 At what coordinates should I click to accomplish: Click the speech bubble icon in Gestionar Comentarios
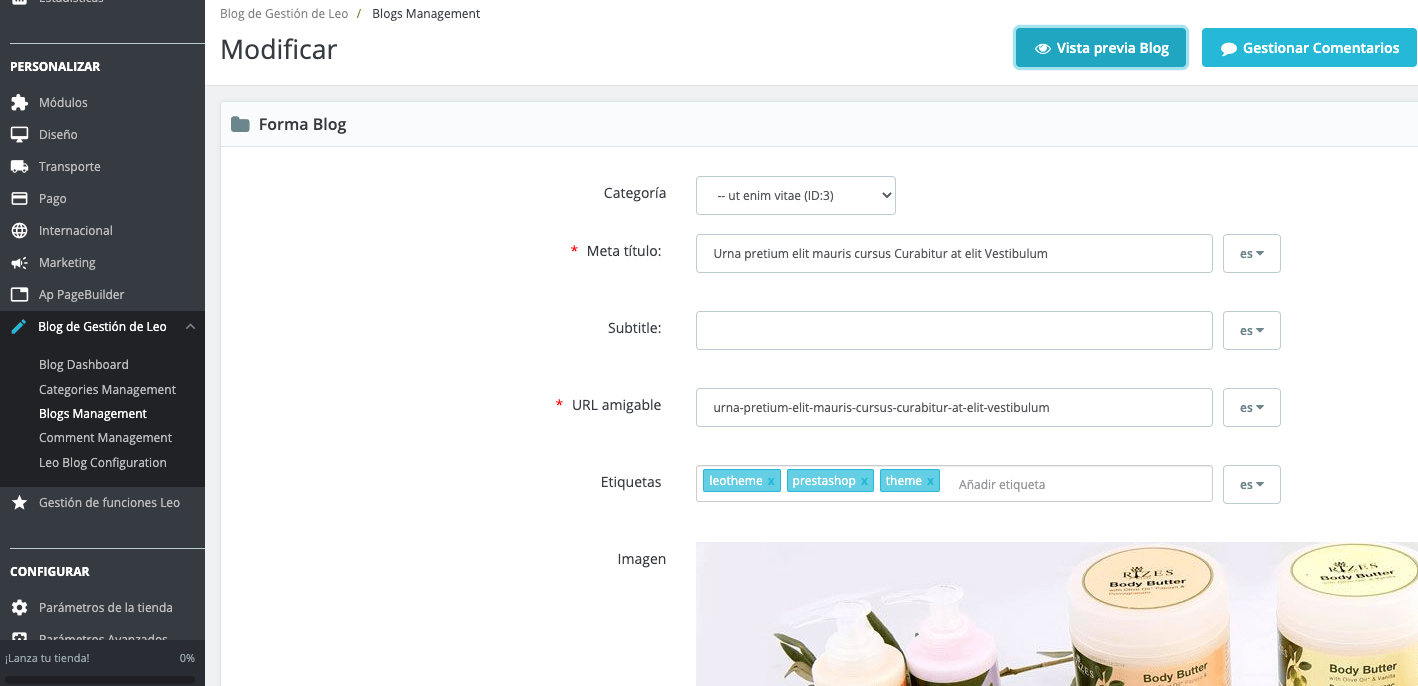click(1229, 49)
